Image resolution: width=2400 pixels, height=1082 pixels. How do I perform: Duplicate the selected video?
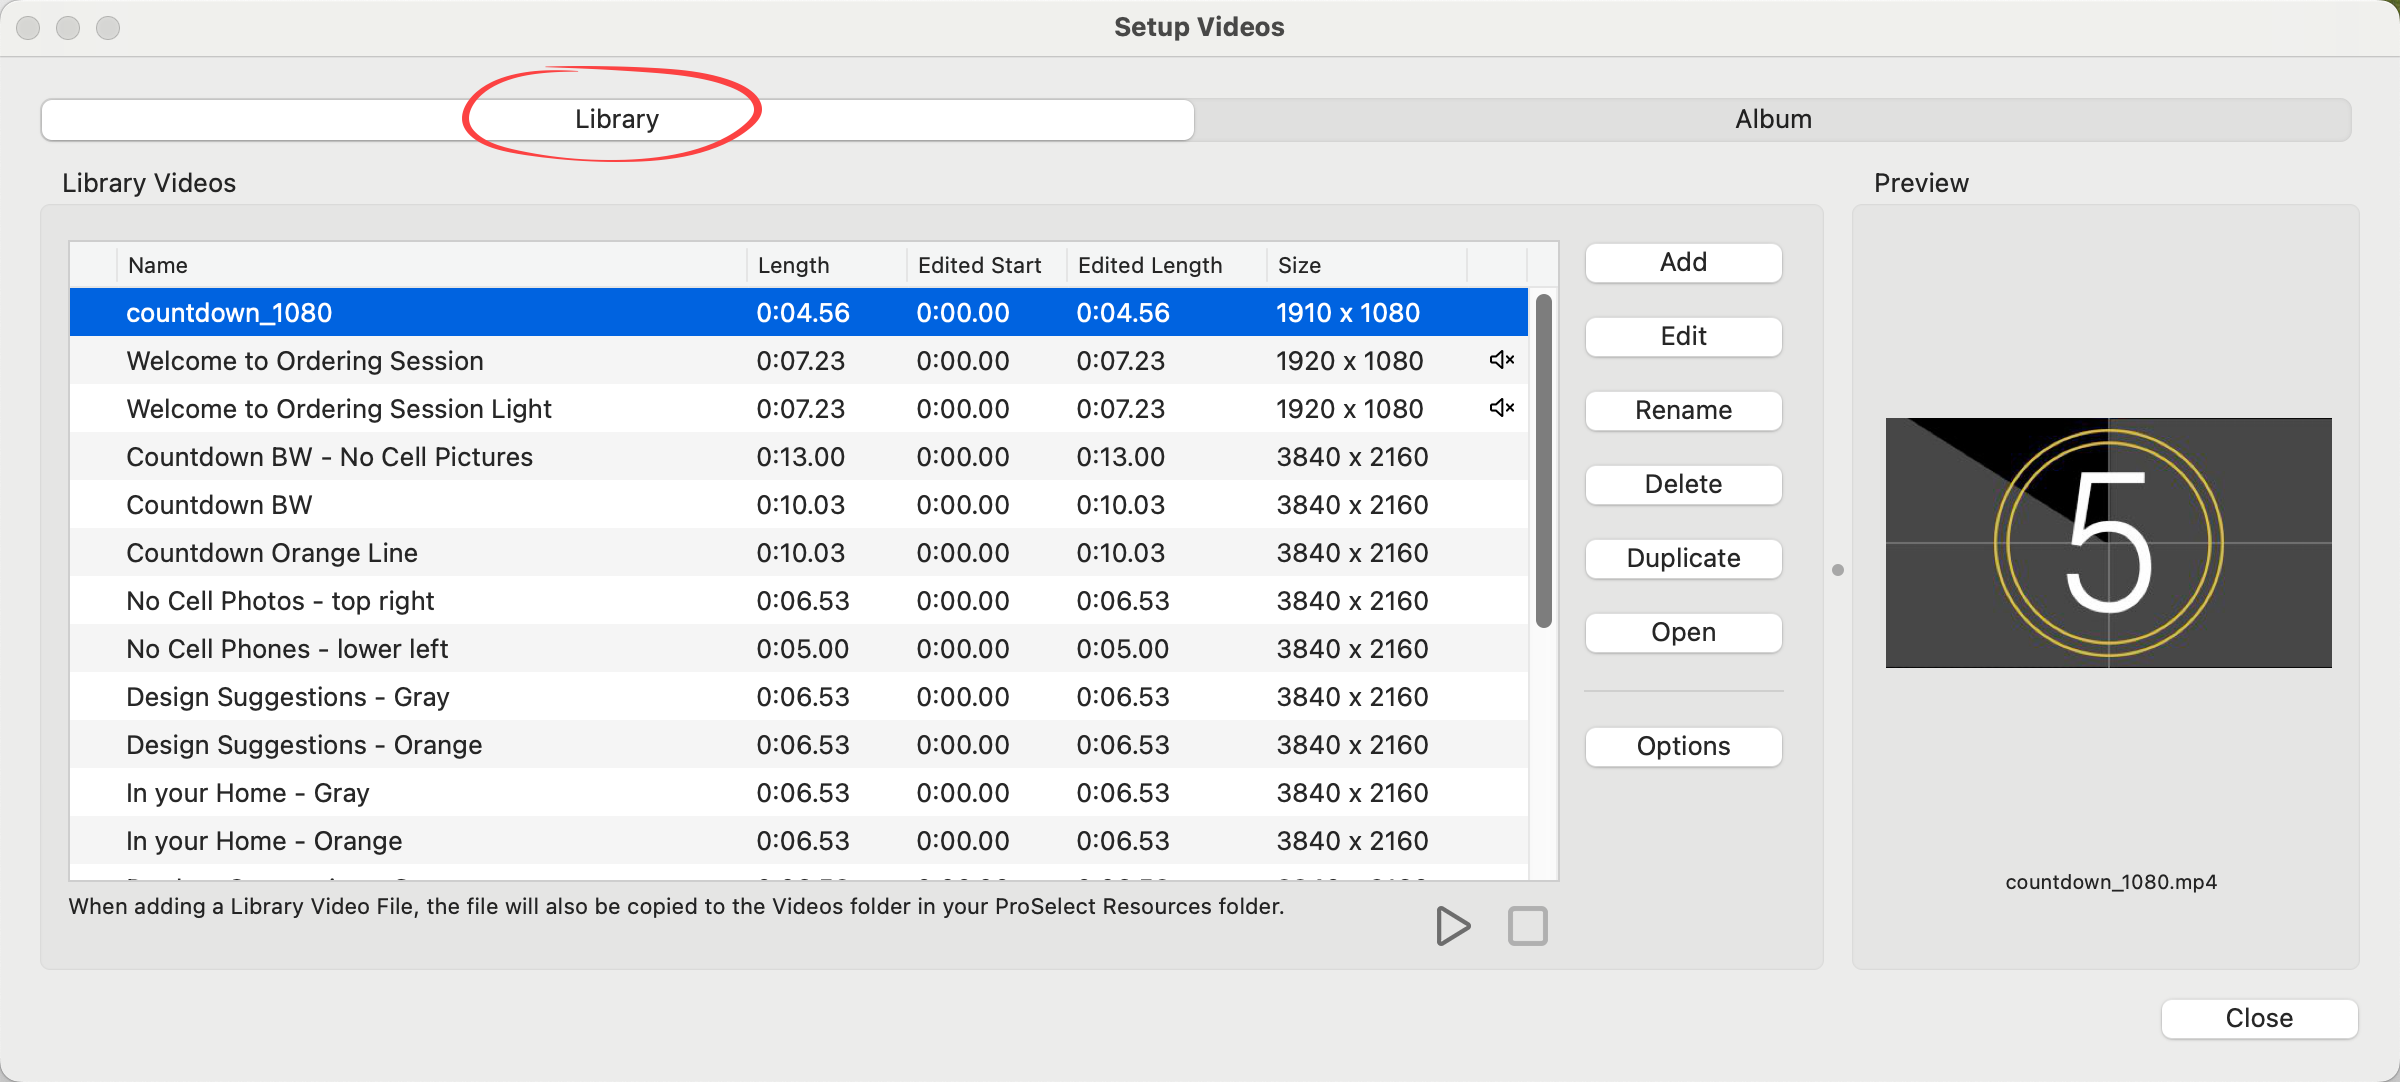tap(1683, 559)
